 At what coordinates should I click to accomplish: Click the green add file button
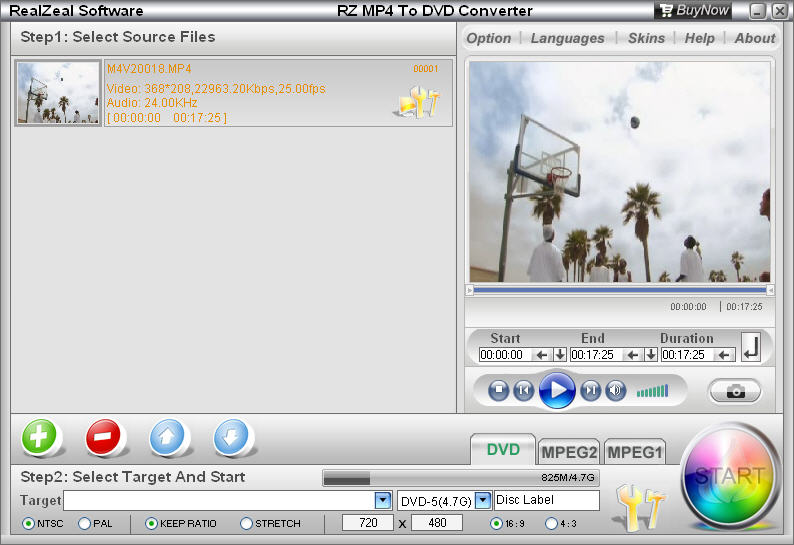[x=39, y=437]
